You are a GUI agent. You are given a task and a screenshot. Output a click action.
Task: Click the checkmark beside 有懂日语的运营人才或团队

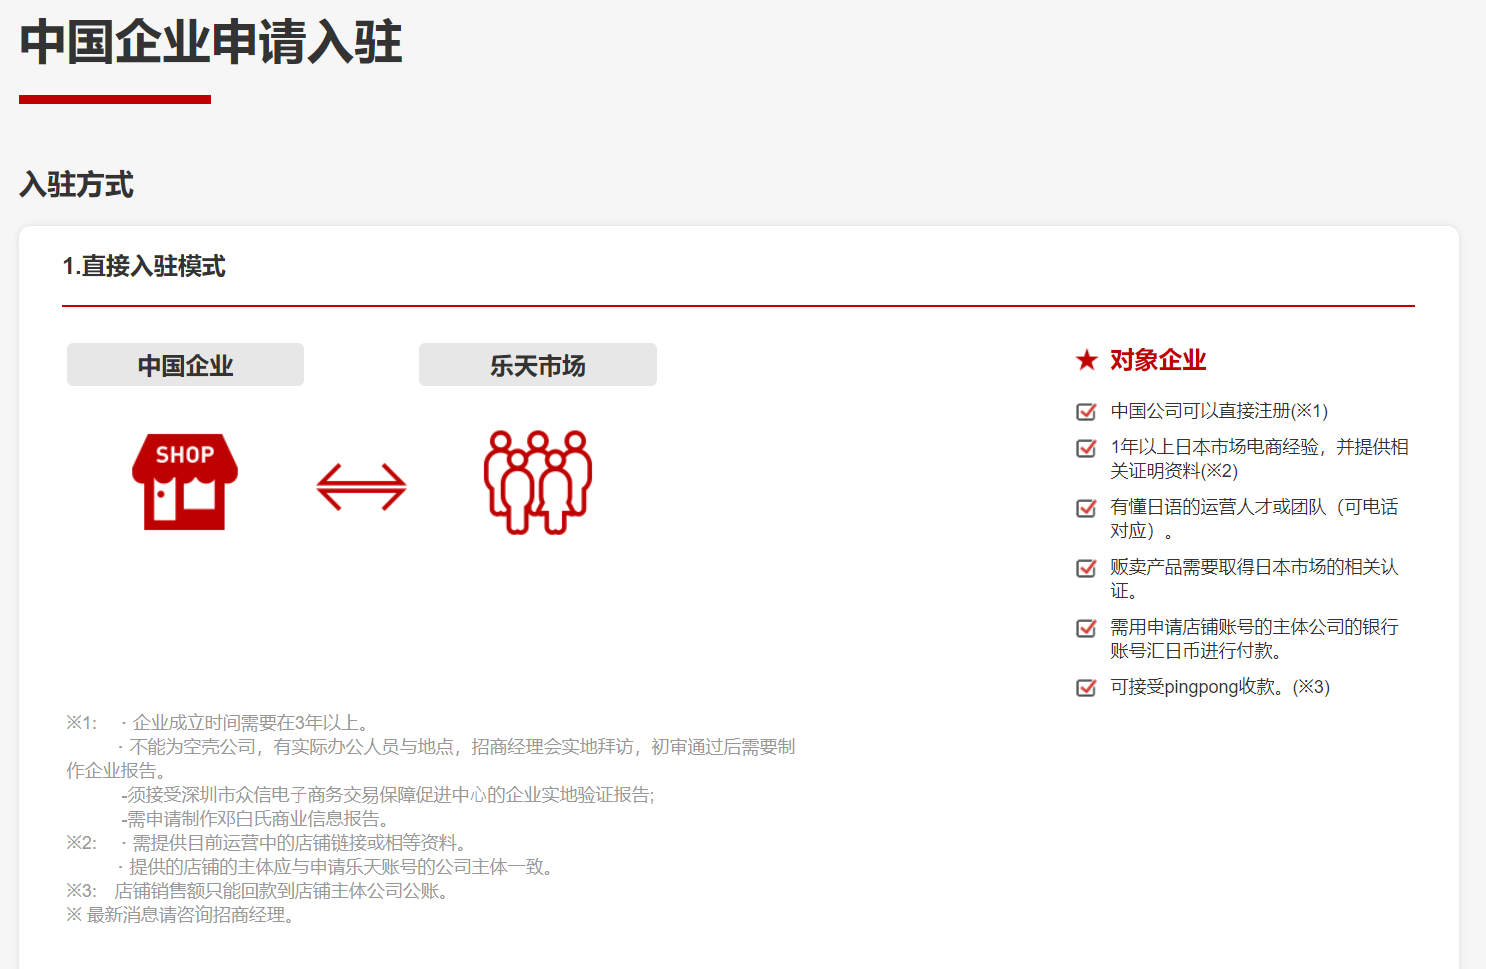point(1086,508)
